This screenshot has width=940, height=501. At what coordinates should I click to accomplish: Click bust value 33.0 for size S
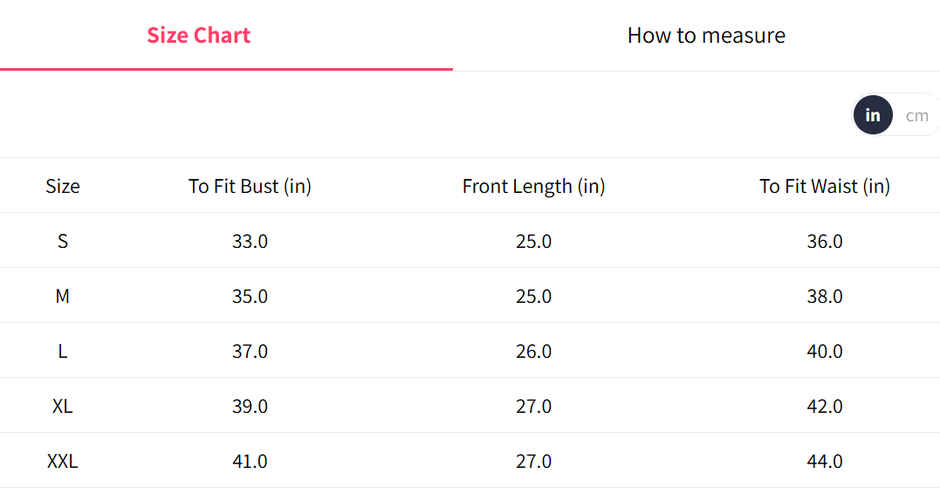coord(250,241)
